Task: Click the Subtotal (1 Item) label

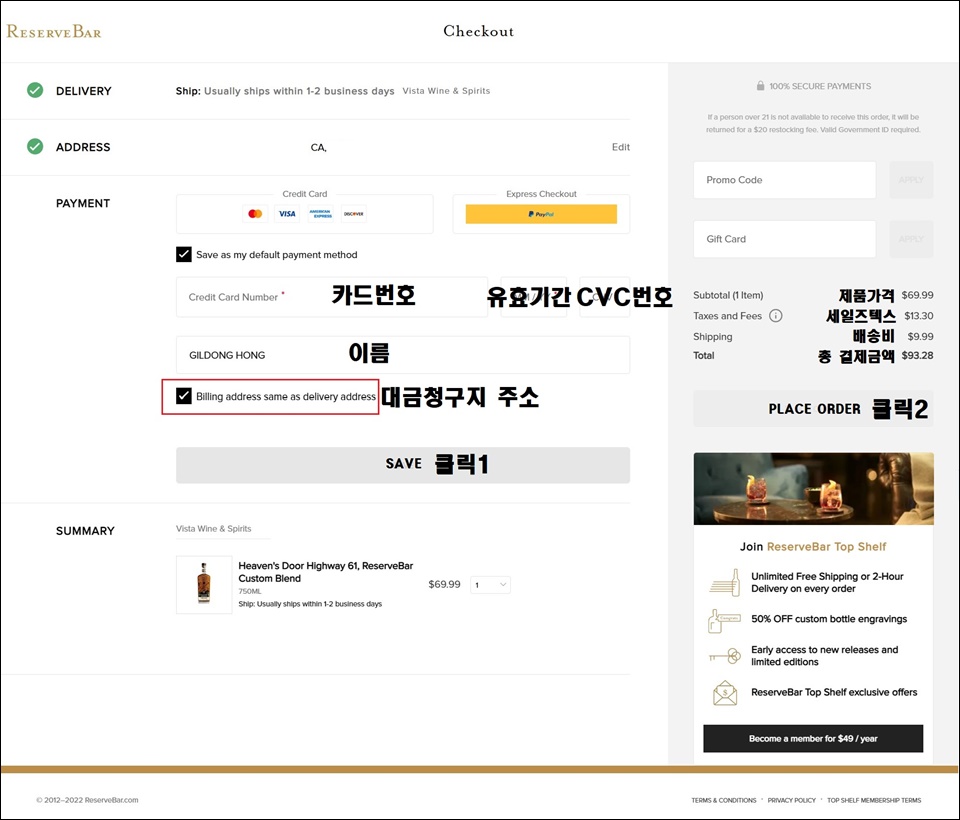Action: click(728, 295)
